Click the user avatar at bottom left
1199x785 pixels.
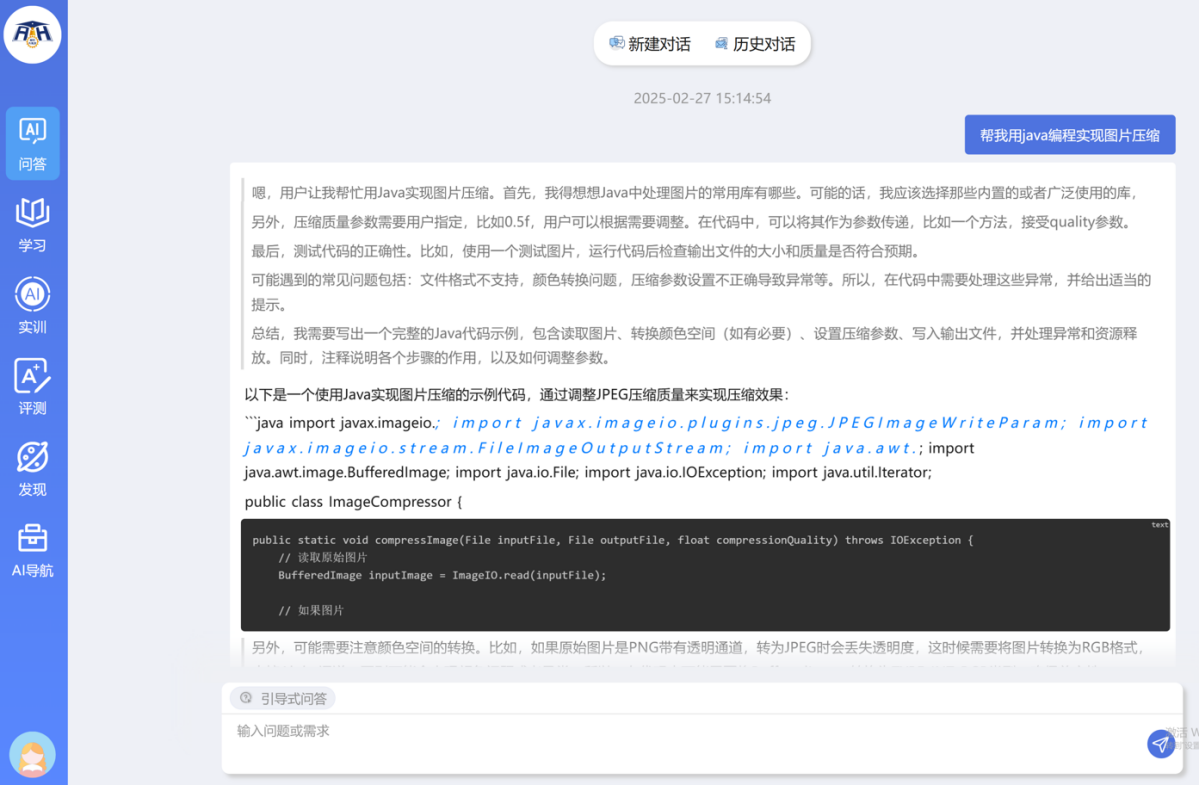[33, 754]
